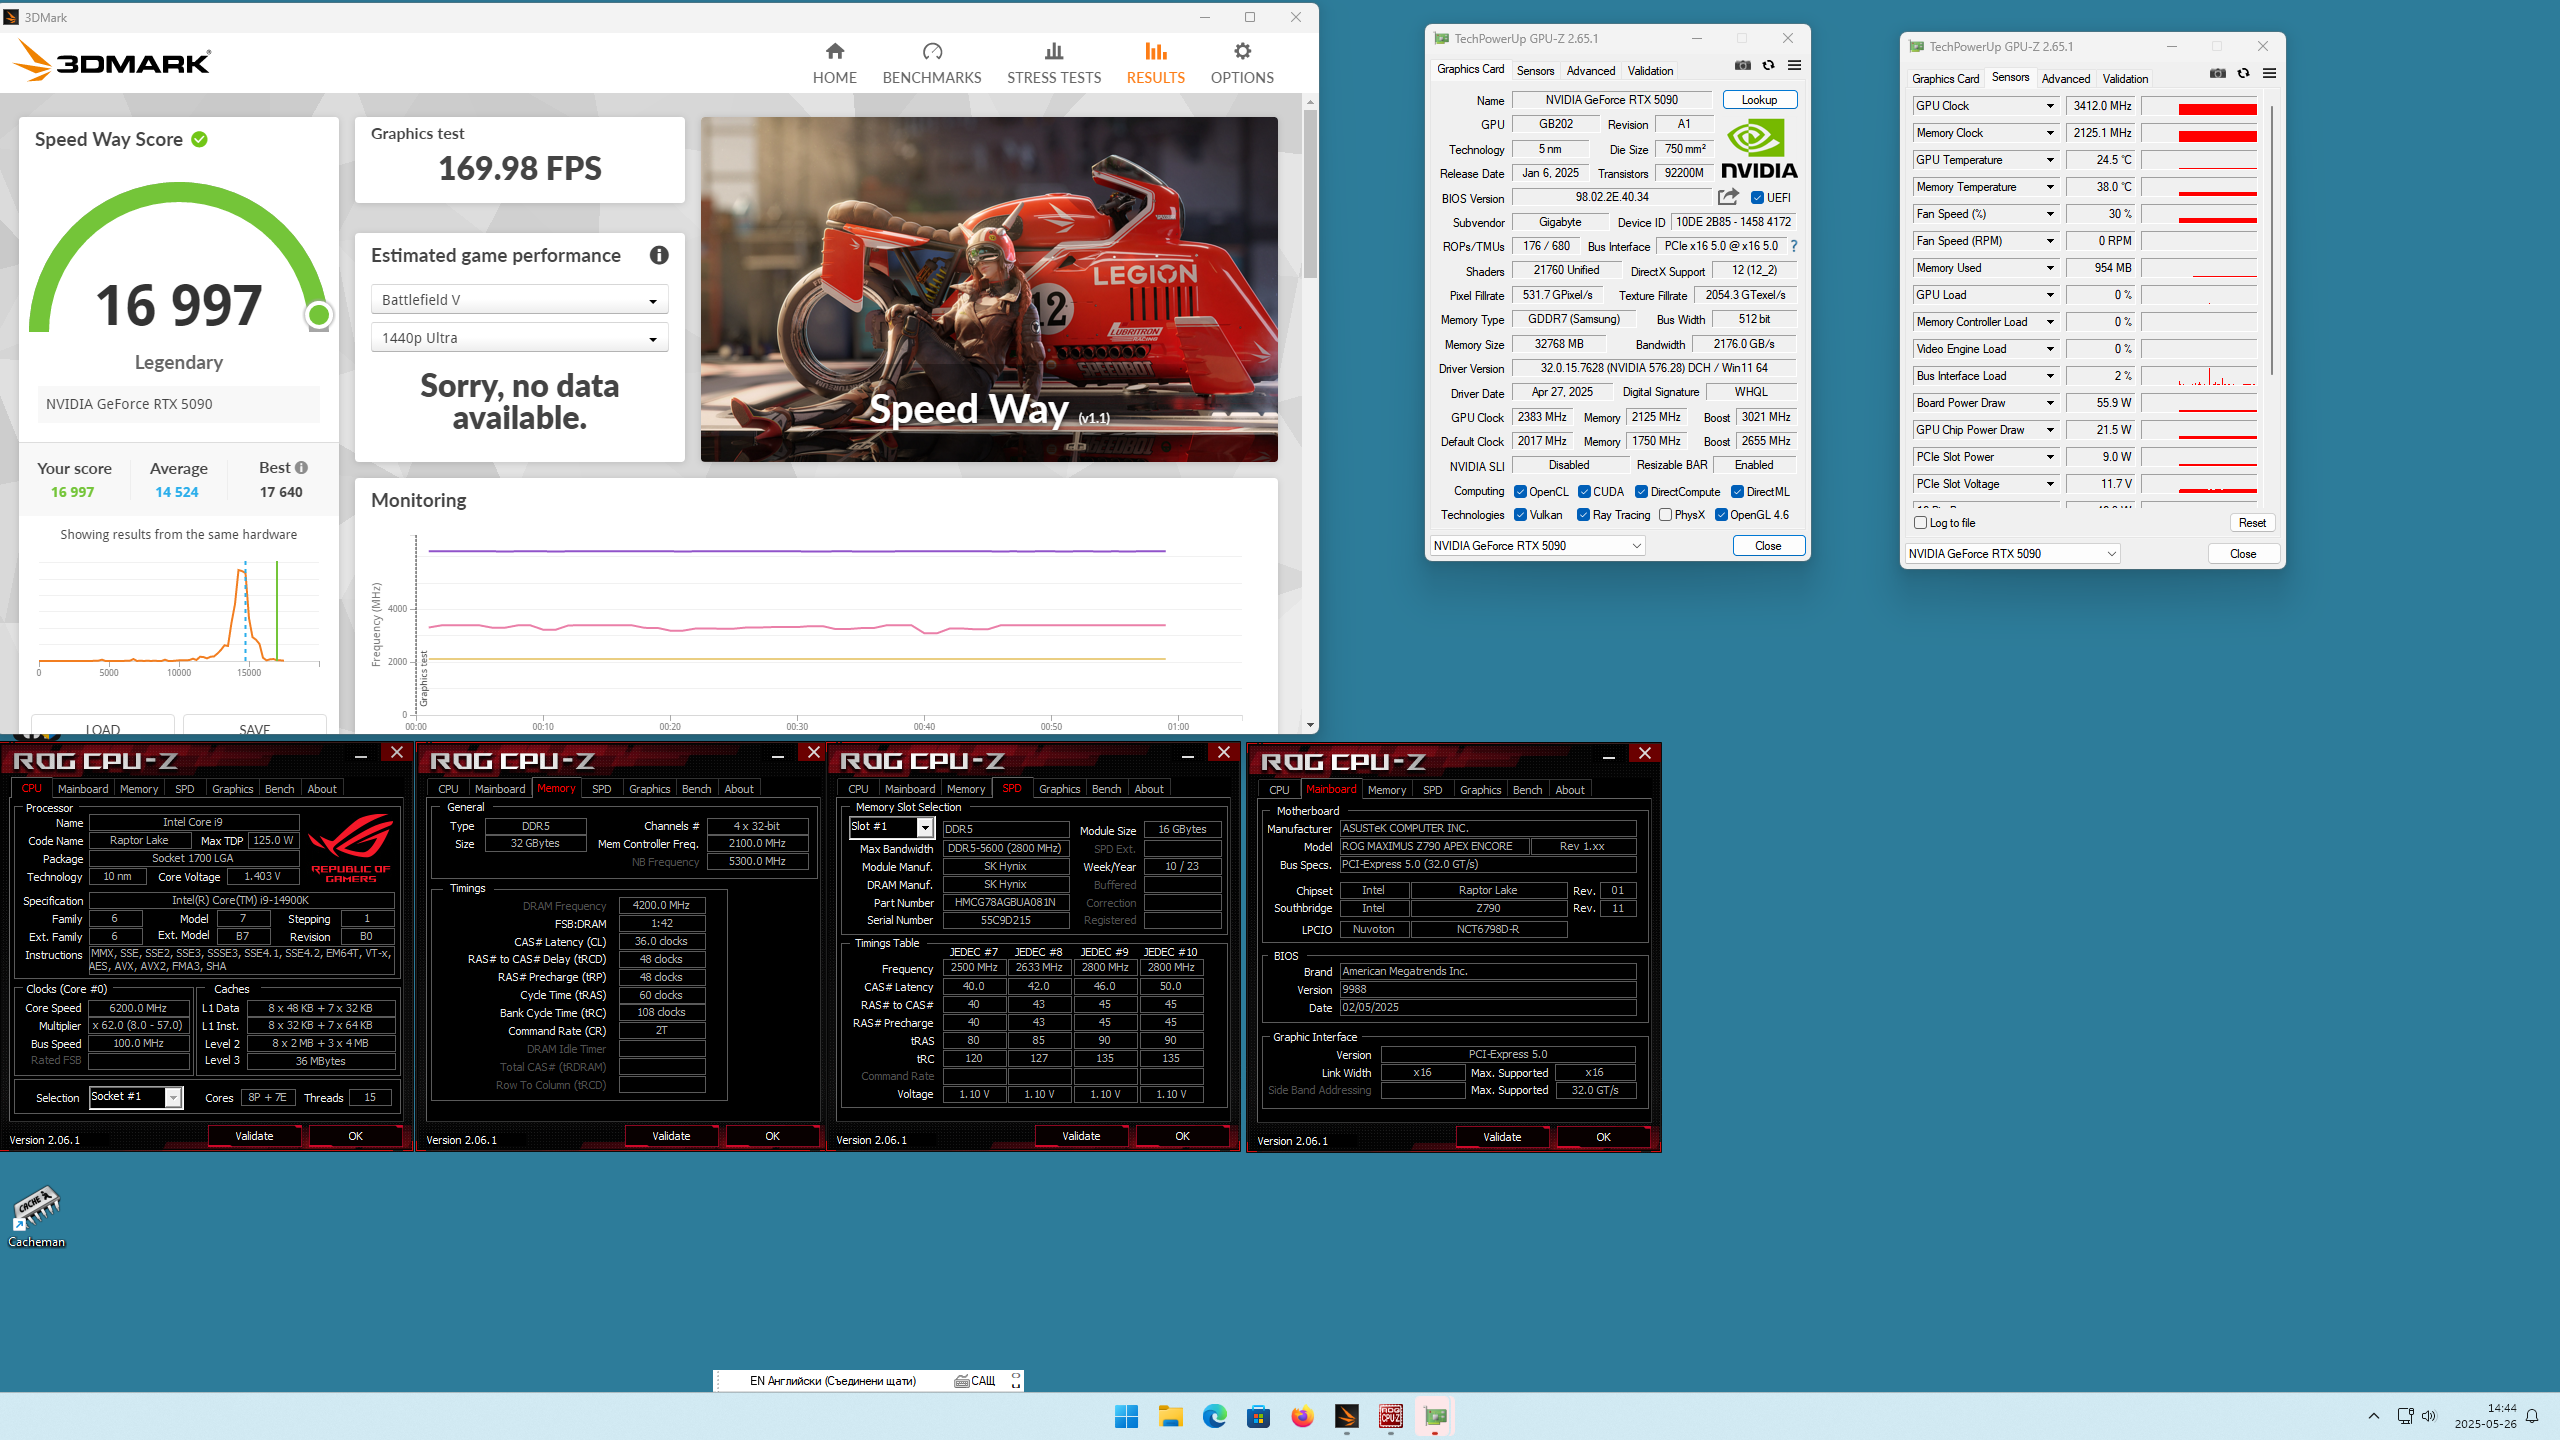Open the About tab in the CPU-Z SPD window
The height and width of the screenshot is (1440, 2560).
pos(1149,789)
